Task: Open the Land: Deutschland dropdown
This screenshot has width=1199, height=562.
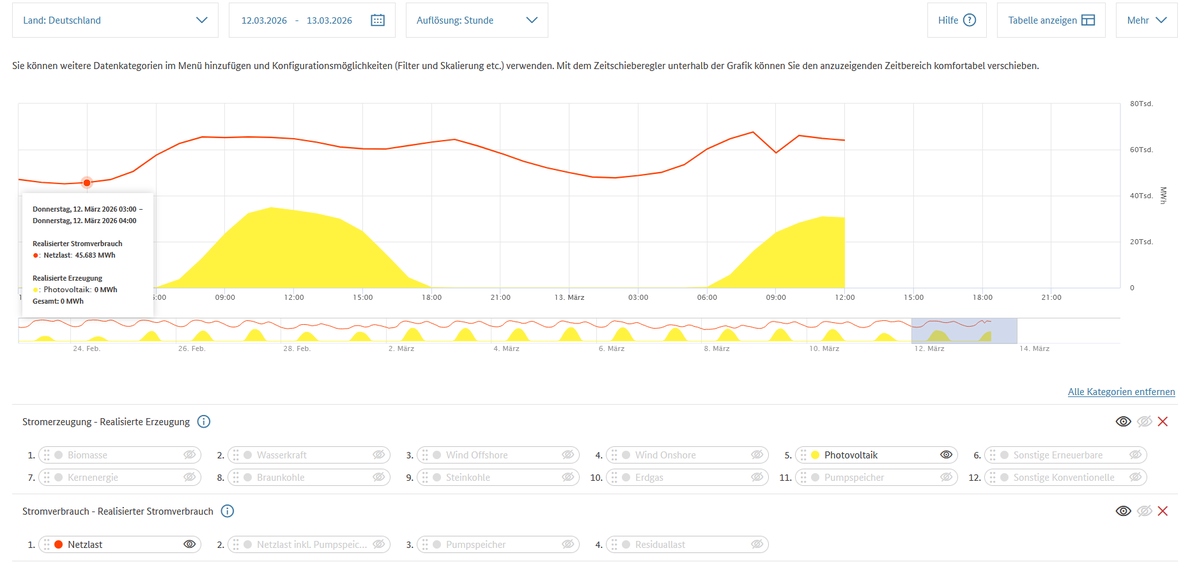Action: pyautogui.click(x=115, y=21)
